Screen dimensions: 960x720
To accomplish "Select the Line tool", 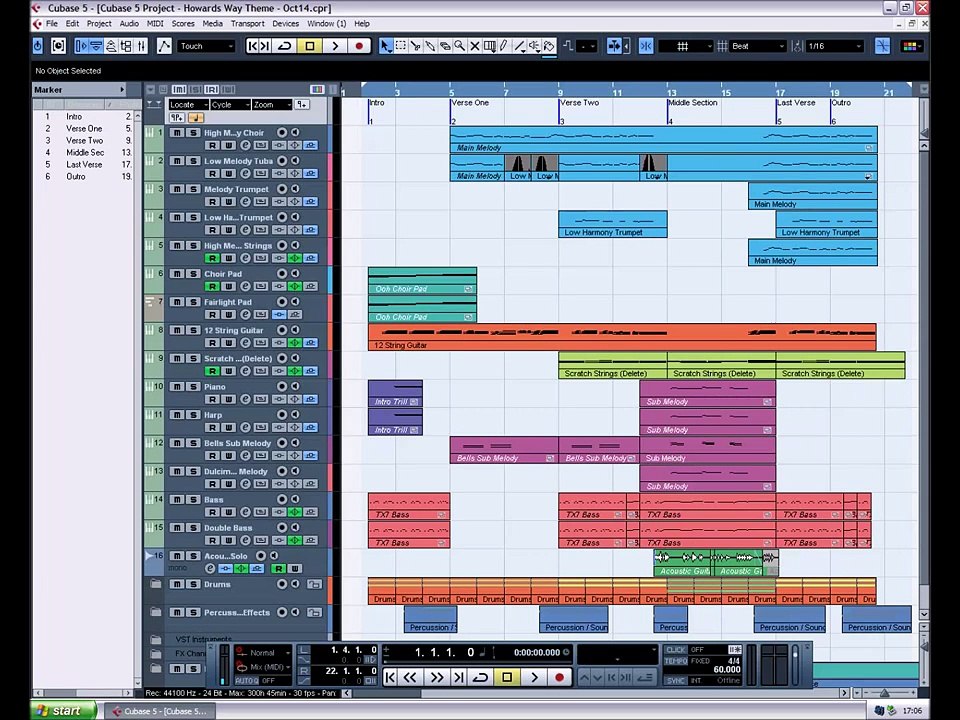I will pyautogui.click(x=519, y=46).
